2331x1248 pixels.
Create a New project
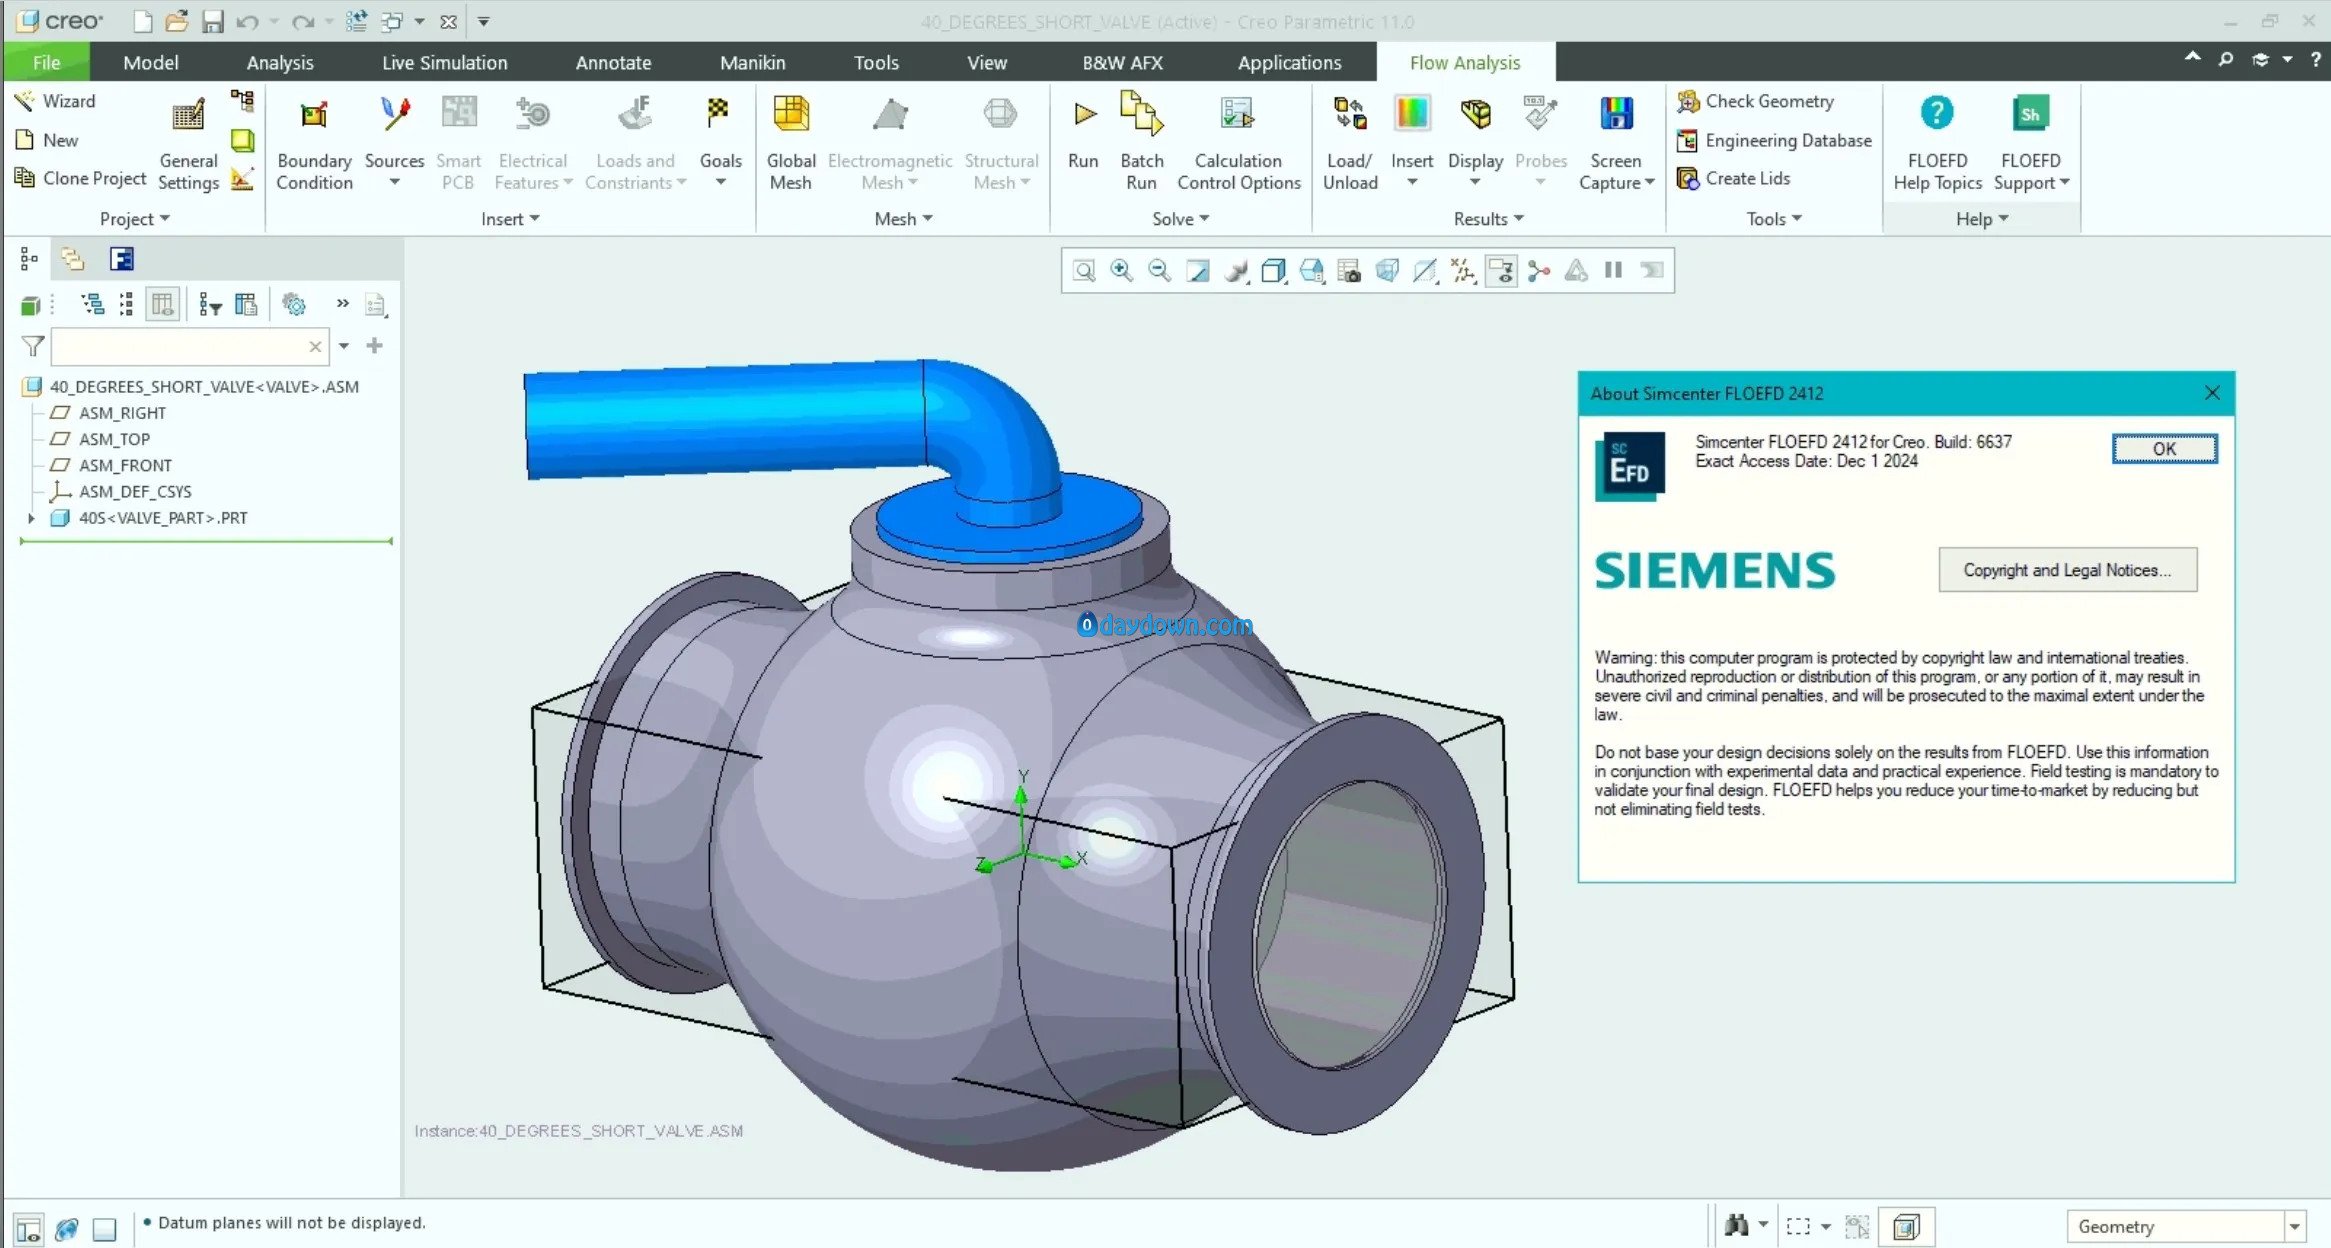point(47,141)
